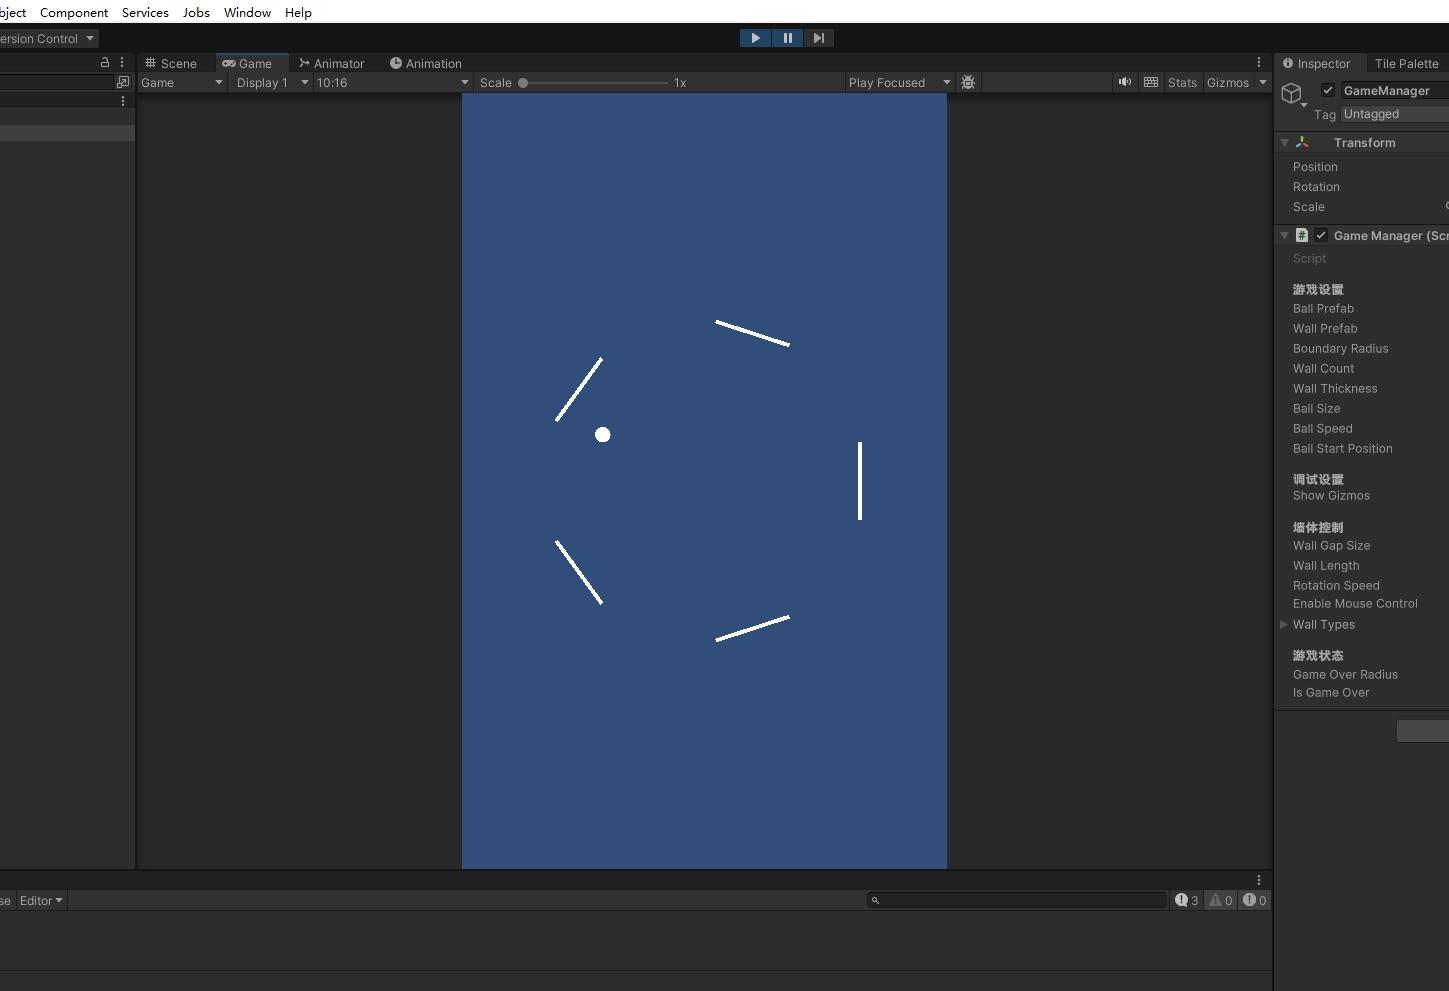Open the Tile Palette tab
This screenshot has width=1449, height=991.
tap(1406, 63)
